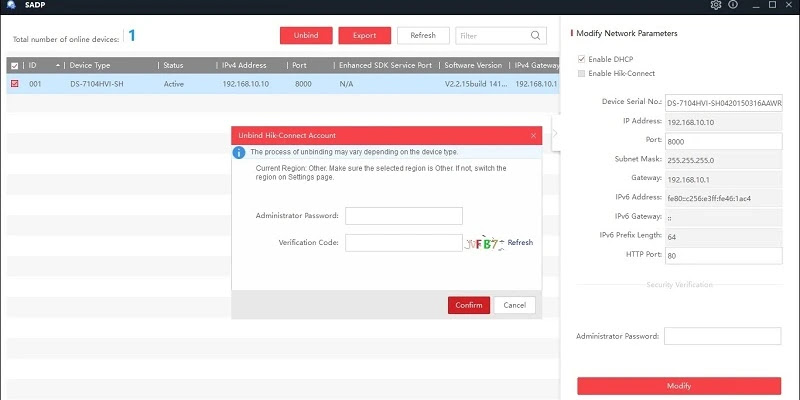Focus the Verification Code field
The height and width of the screenshot is (400, 800).
(x=404, y=243)
